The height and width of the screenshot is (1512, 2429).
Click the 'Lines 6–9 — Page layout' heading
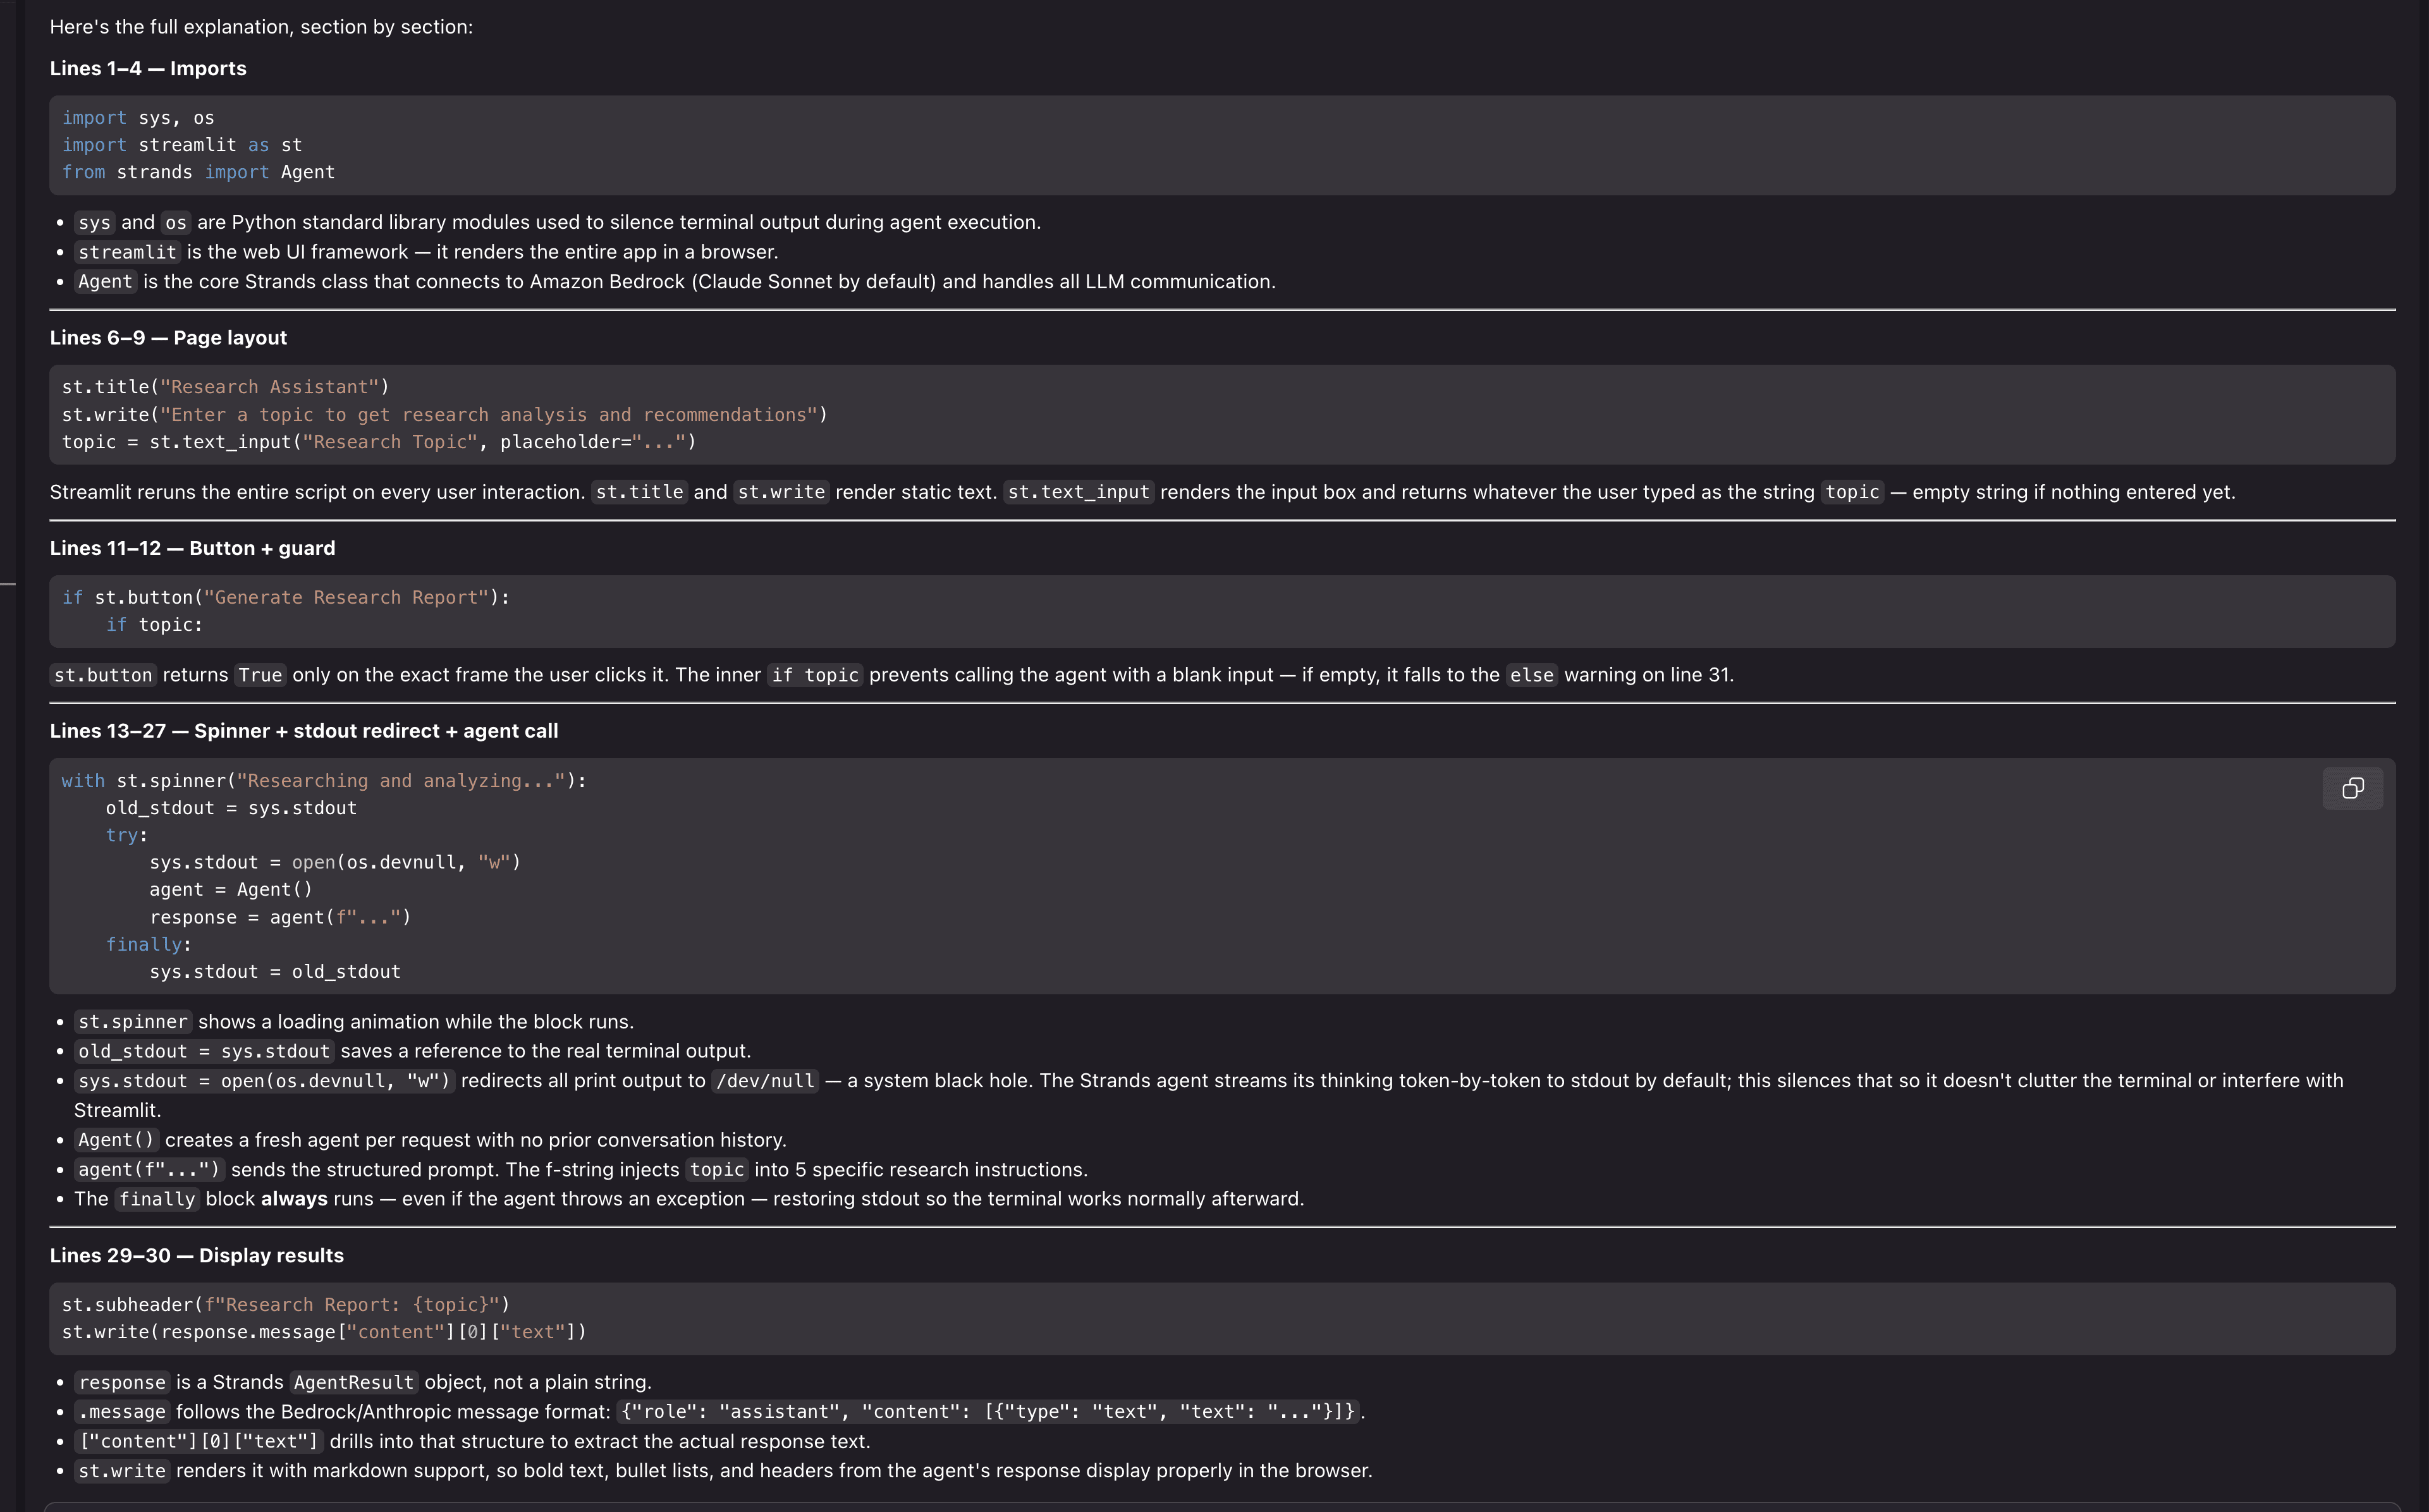click(x=168, y=338)
